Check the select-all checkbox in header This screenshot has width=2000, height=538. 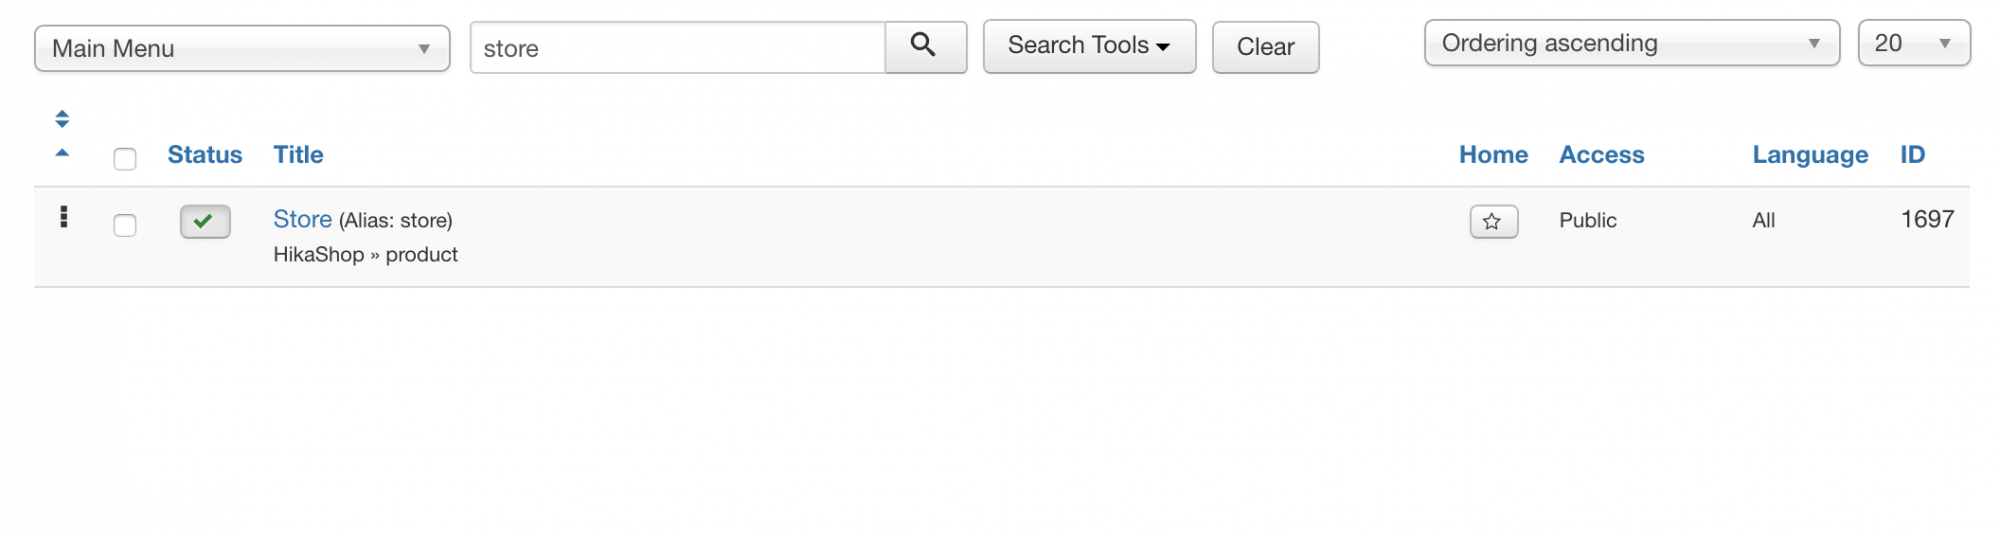tap(125, 159)
